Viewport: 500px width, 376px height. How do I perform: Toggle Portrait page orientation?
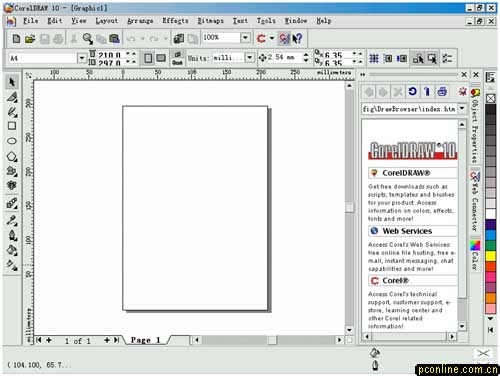point(148,58)
